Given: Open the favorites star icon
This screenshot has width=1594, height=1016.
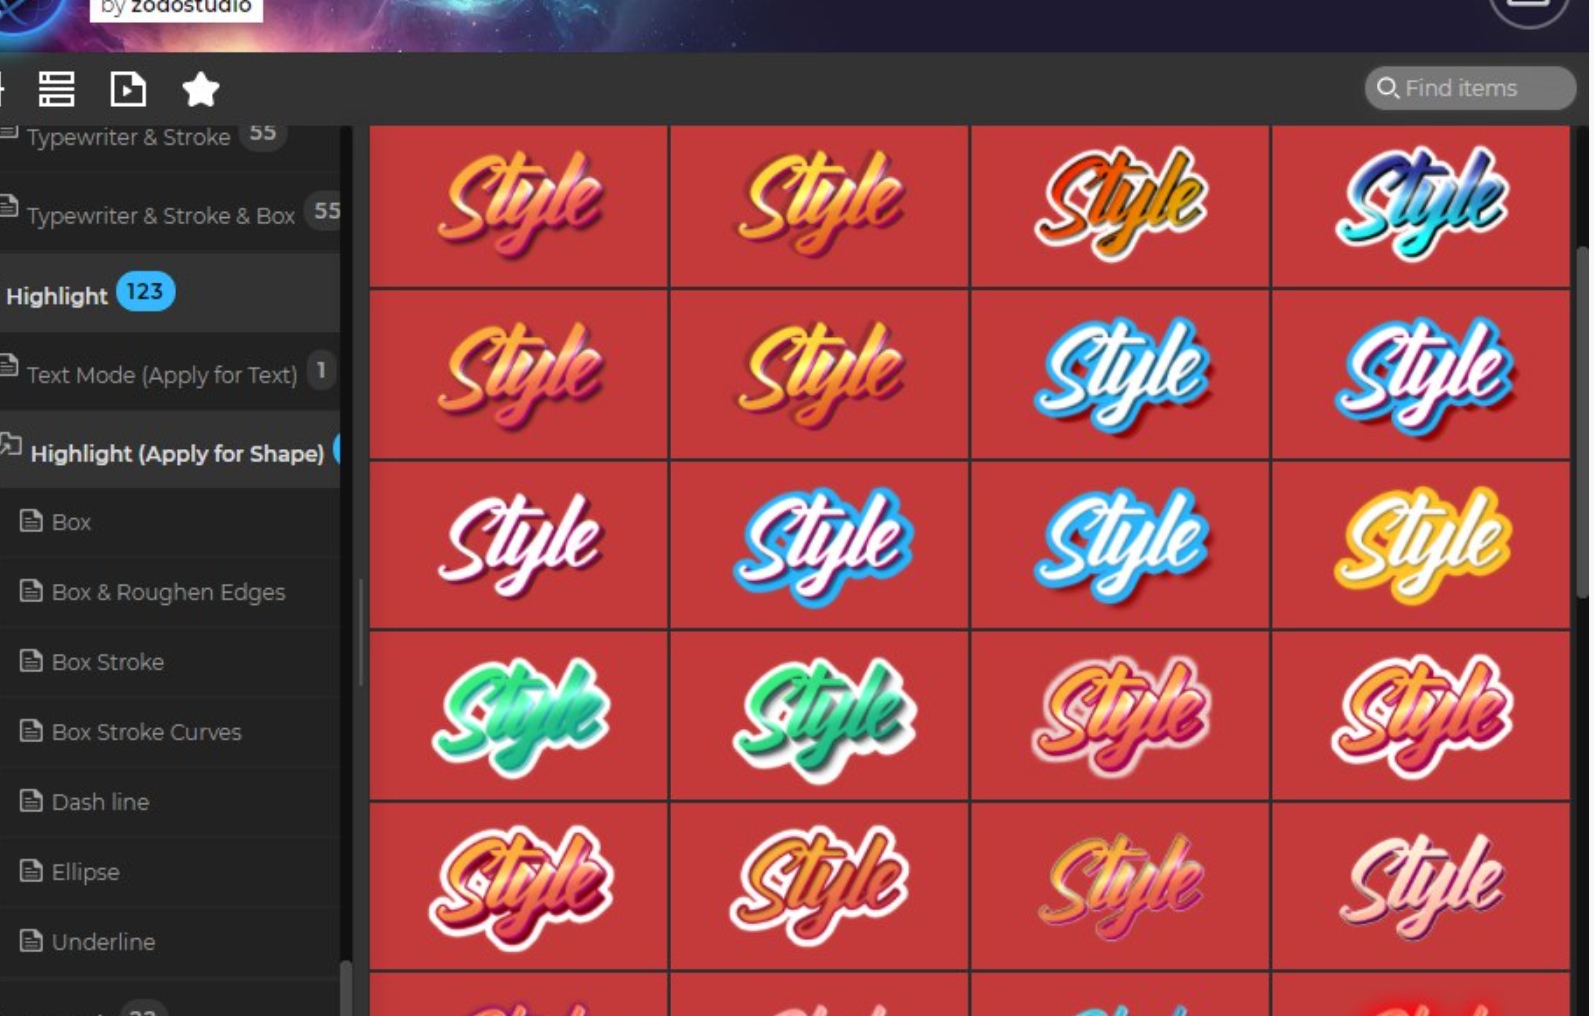Looking at the screenshot, I should pos(200,89).
